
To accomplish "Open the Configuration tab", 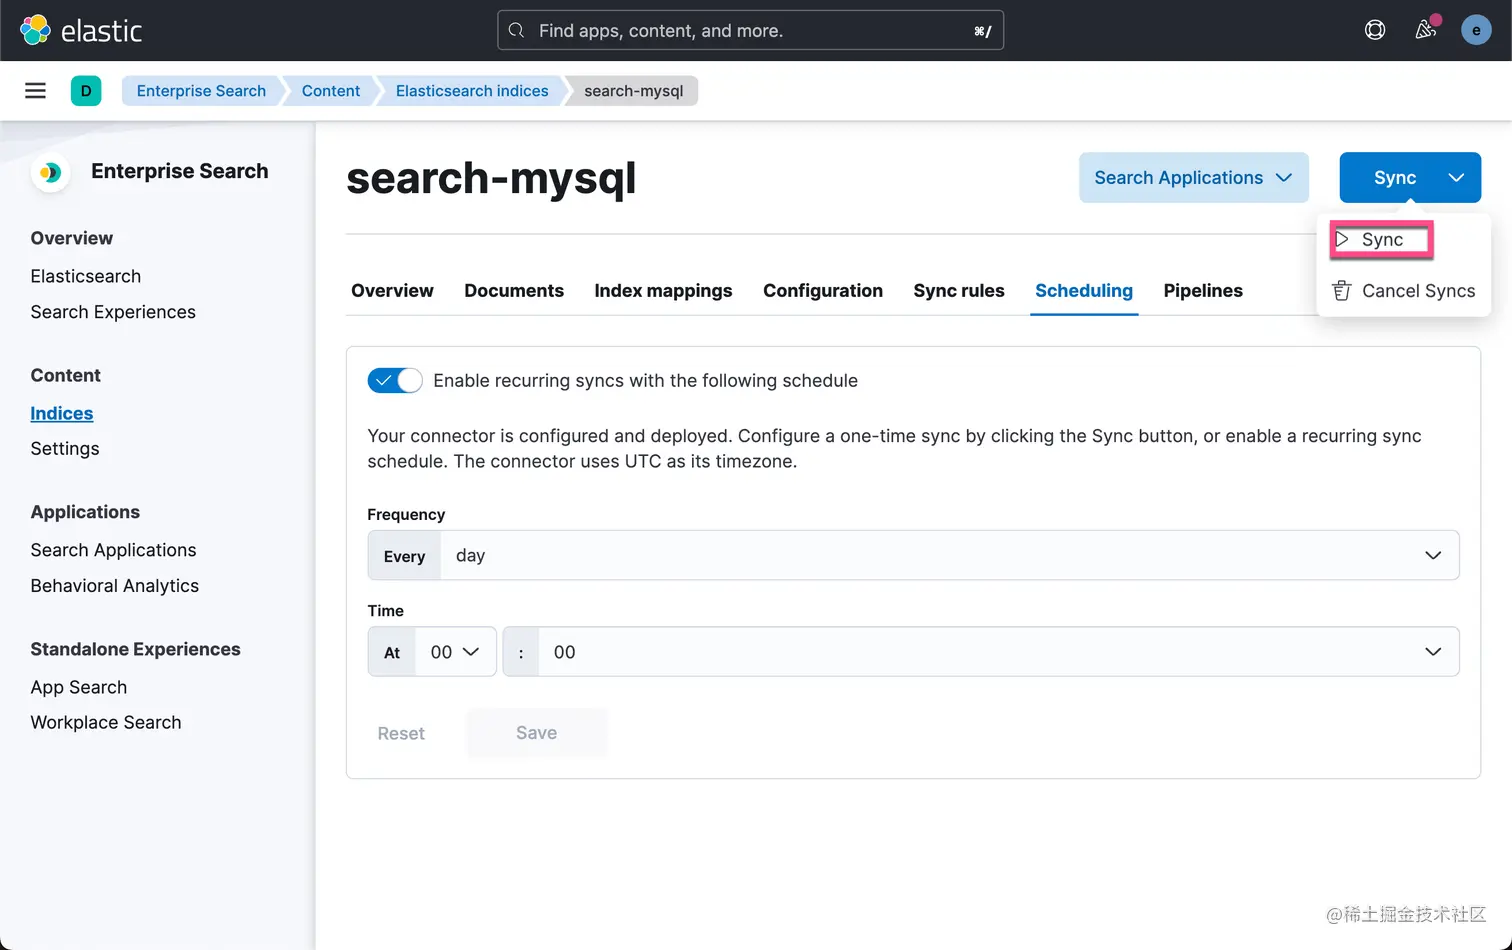I will click(x=823, y=291).
